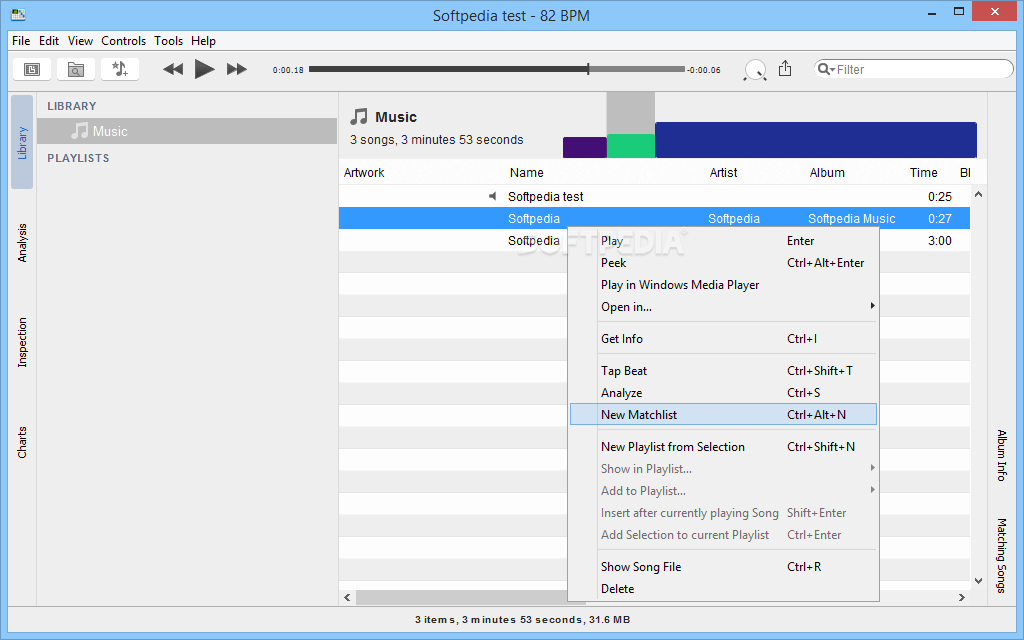Click the search magnifier dropdown in Filter
The image size is (1024, 640).
click(x=826, y=69)
